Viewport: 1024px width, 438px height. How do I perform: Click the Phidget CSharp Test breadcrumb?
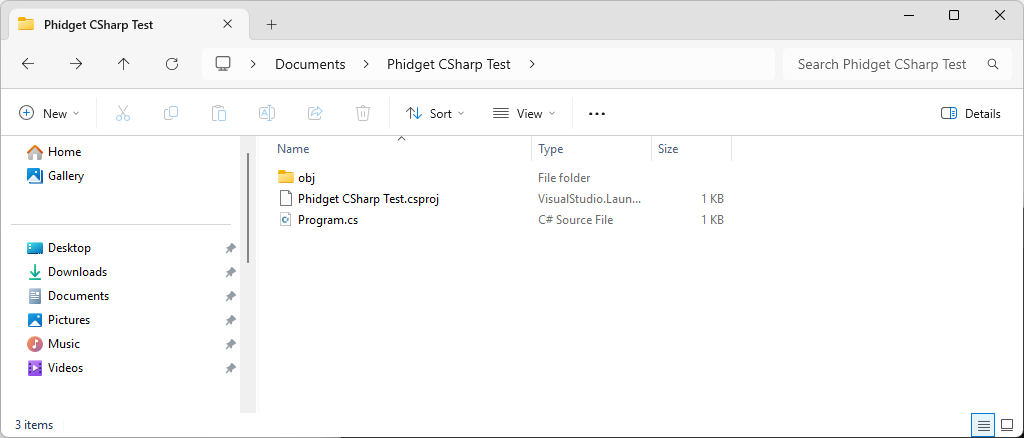click(449, 64)
